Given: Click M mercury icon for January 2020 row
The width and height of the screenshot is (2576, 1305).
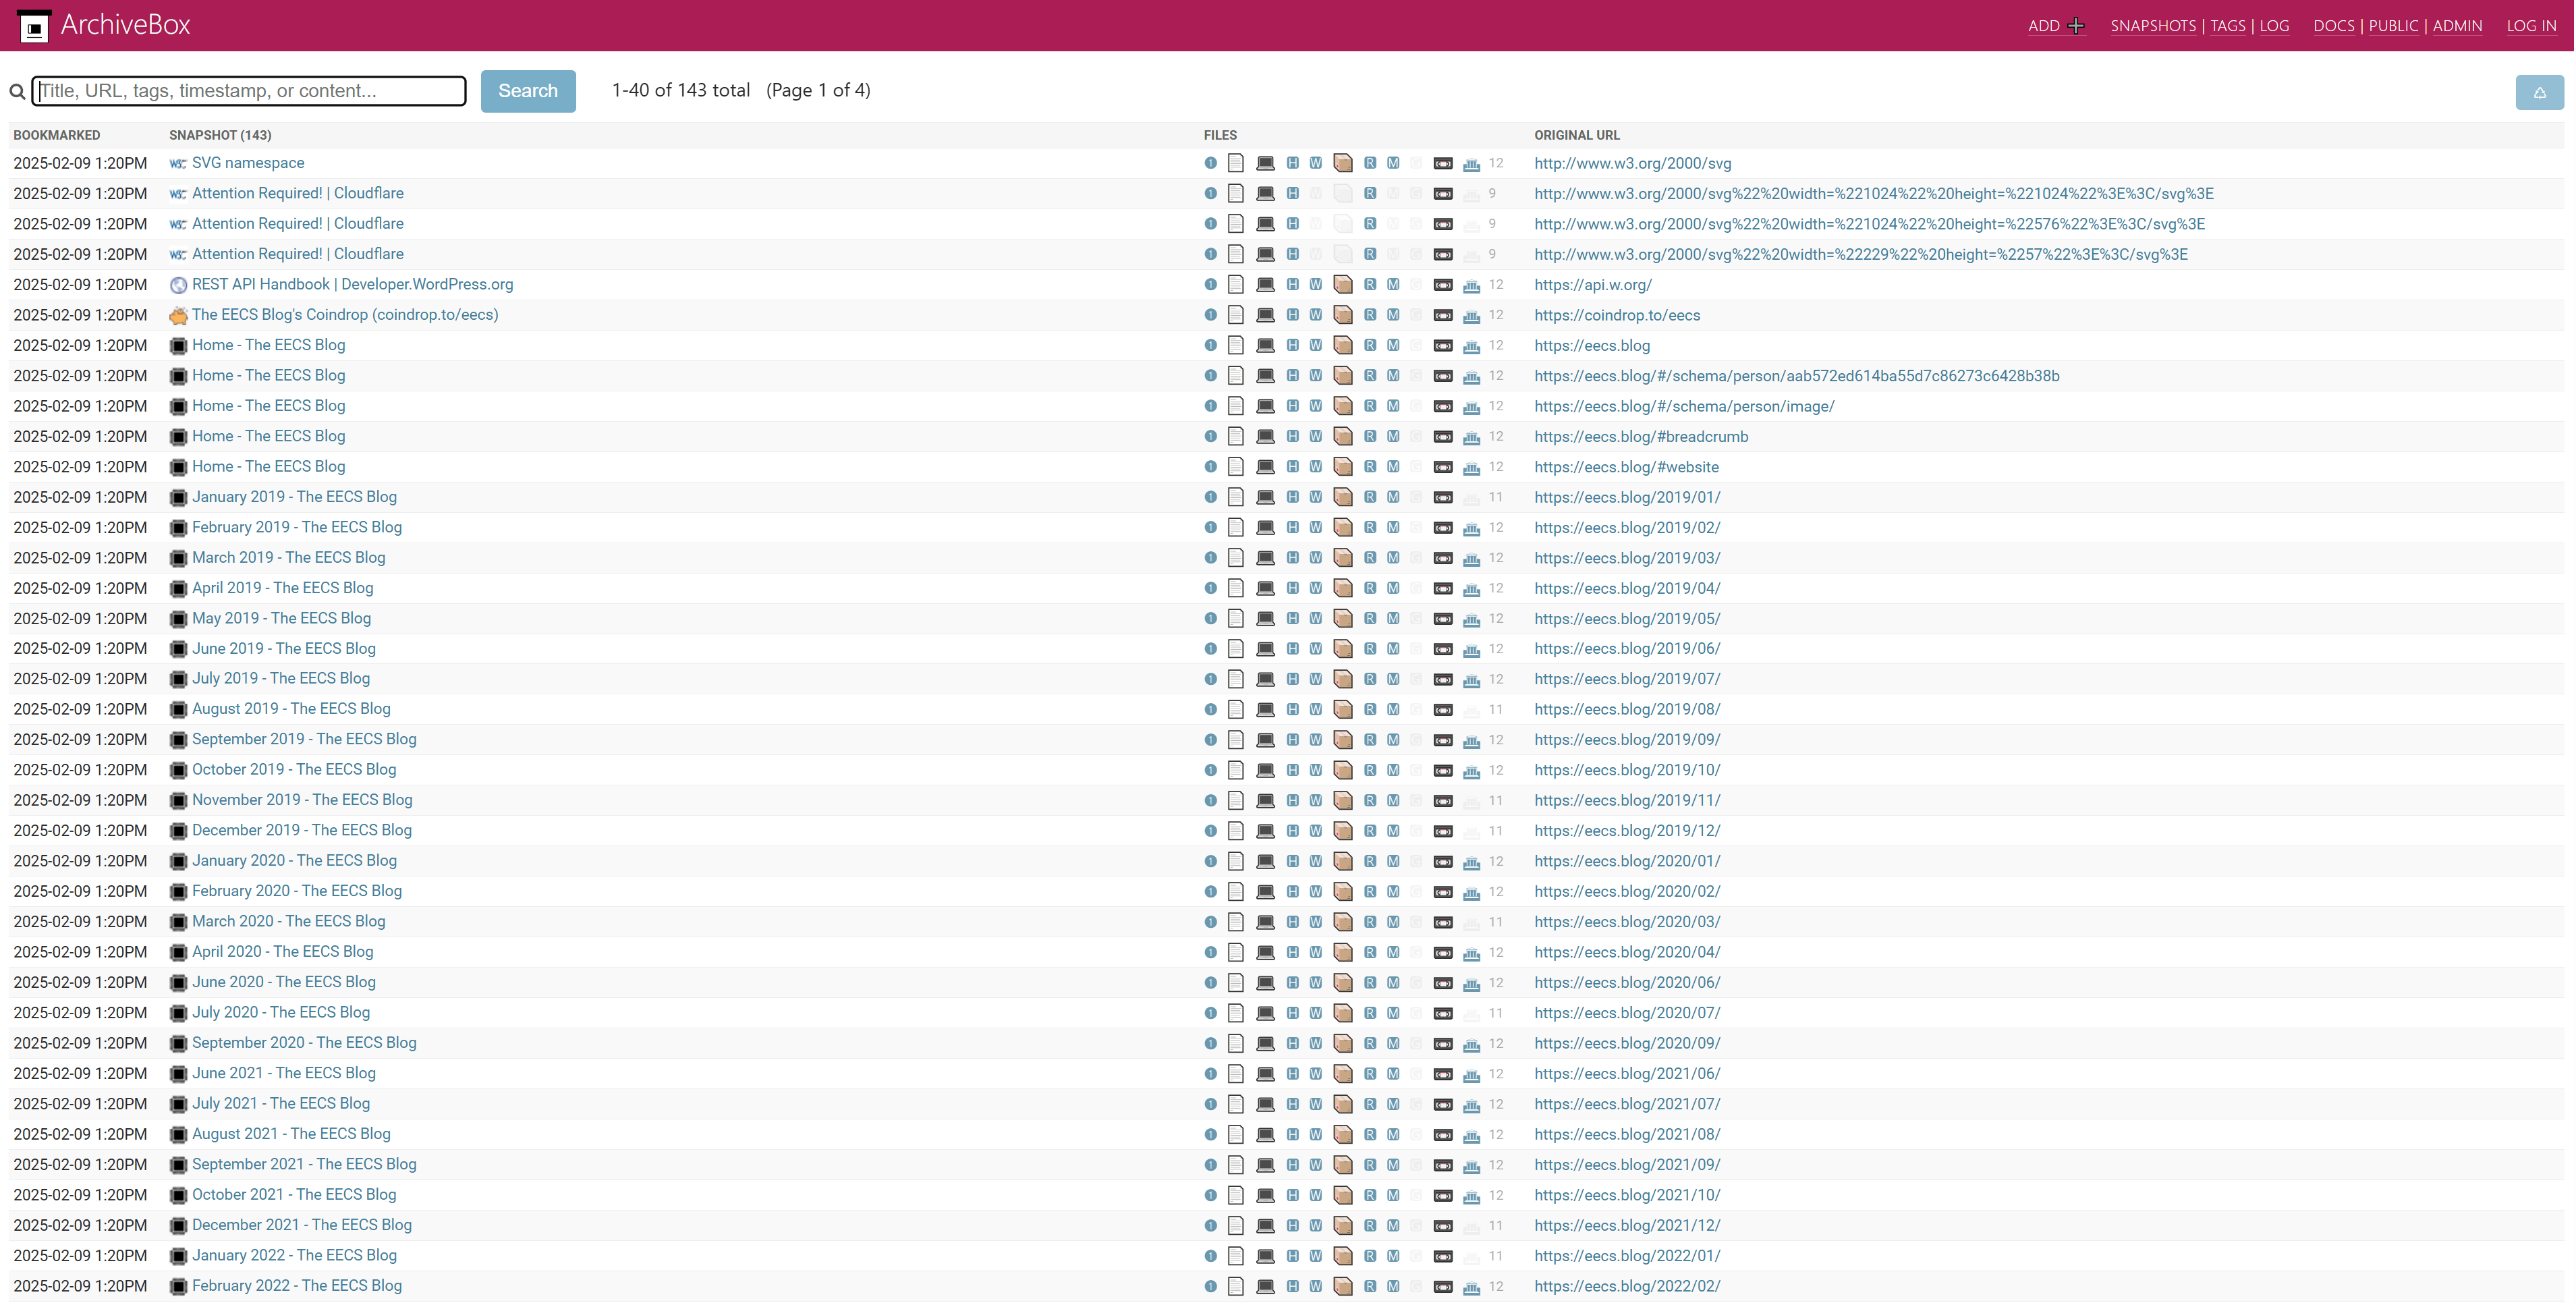Looking at the screenshot, I should pos(1393,861).
